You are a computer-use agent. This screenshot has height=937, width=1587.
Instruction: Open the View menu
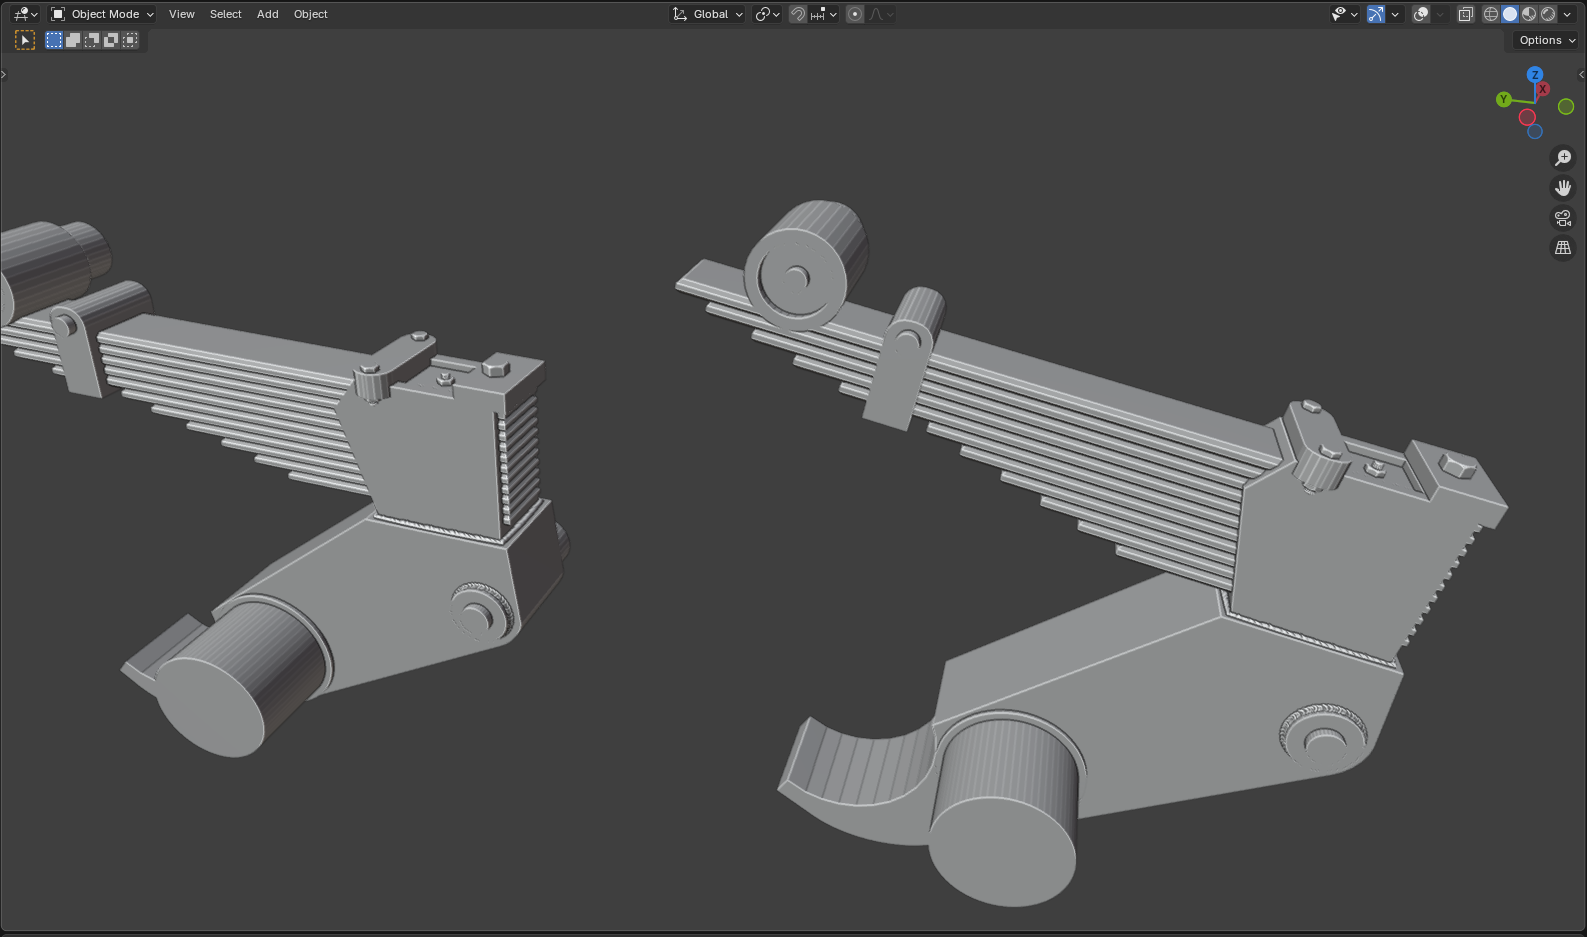tap(182, 14)
